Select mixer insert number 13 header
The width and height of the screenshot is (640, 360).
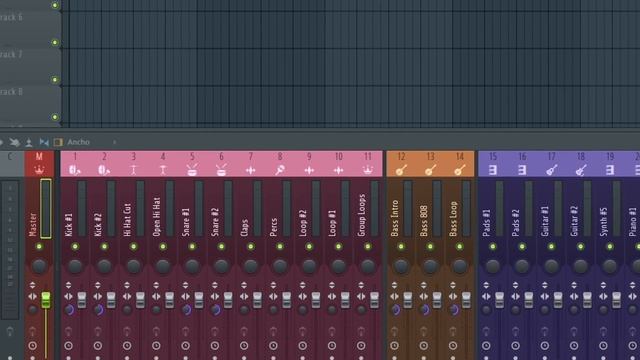pos(430,164)
